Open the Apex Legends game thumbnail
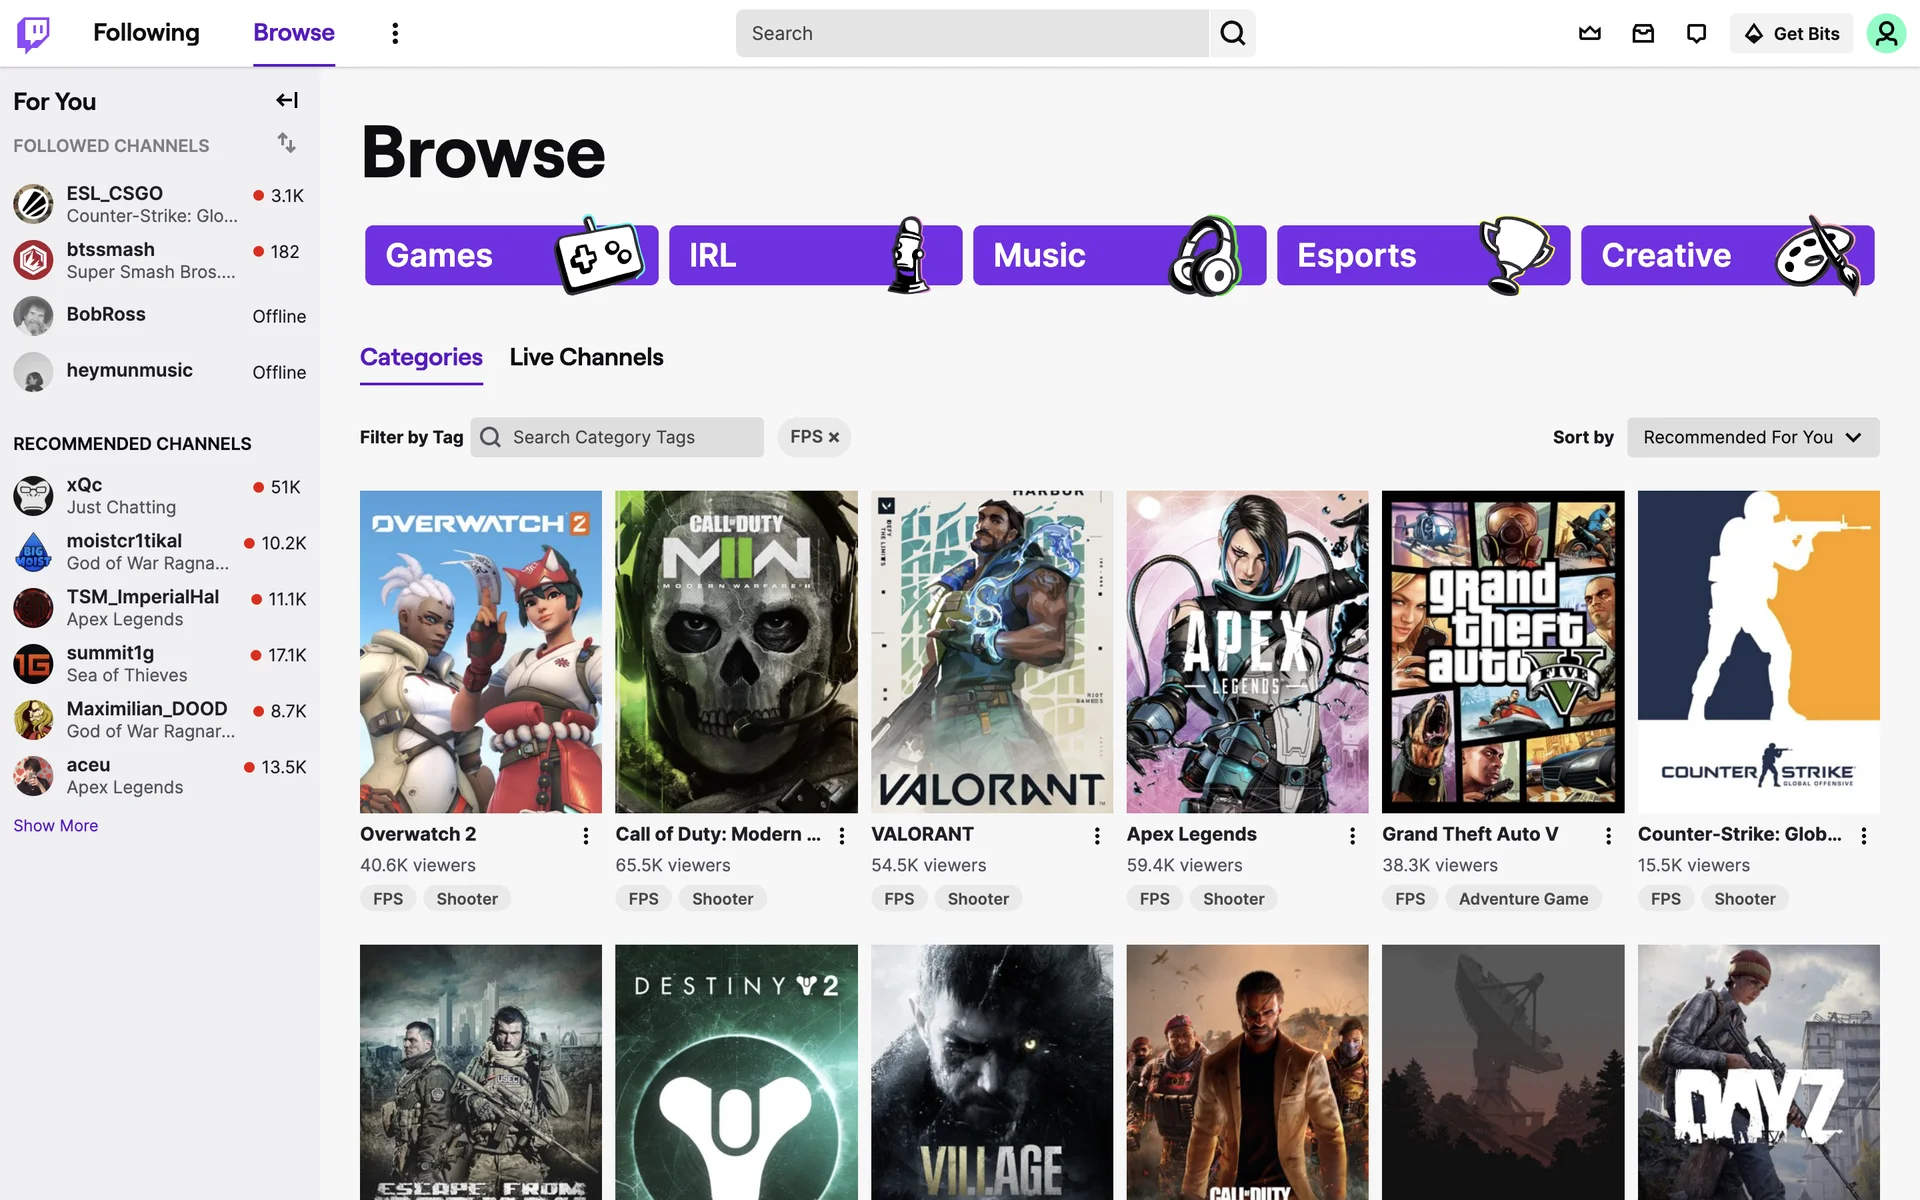The width and height of the screenshot is (1920, 1200). [x=1247, y=651]
